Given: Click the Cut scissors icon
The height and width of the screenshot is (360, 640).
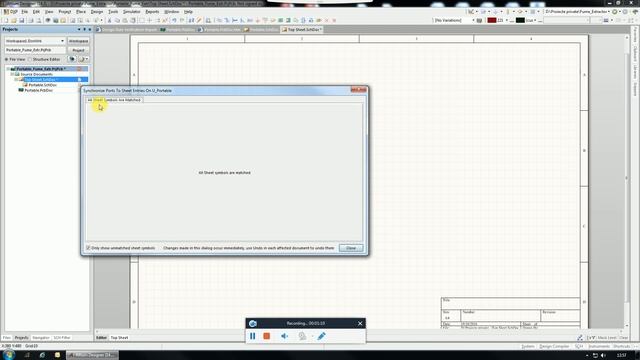Looking at the screenshot, I should pos(109,20).
